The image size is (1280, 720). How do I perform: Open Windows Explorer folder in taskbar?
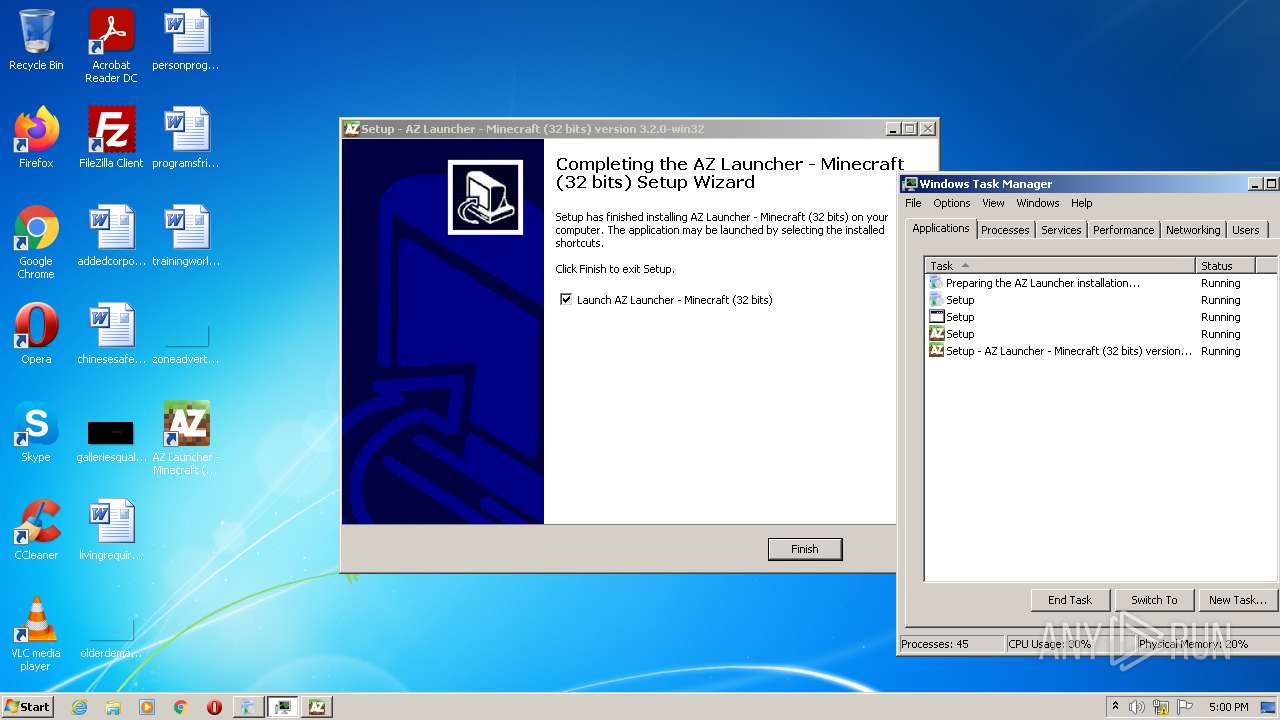tap(113, 707)
